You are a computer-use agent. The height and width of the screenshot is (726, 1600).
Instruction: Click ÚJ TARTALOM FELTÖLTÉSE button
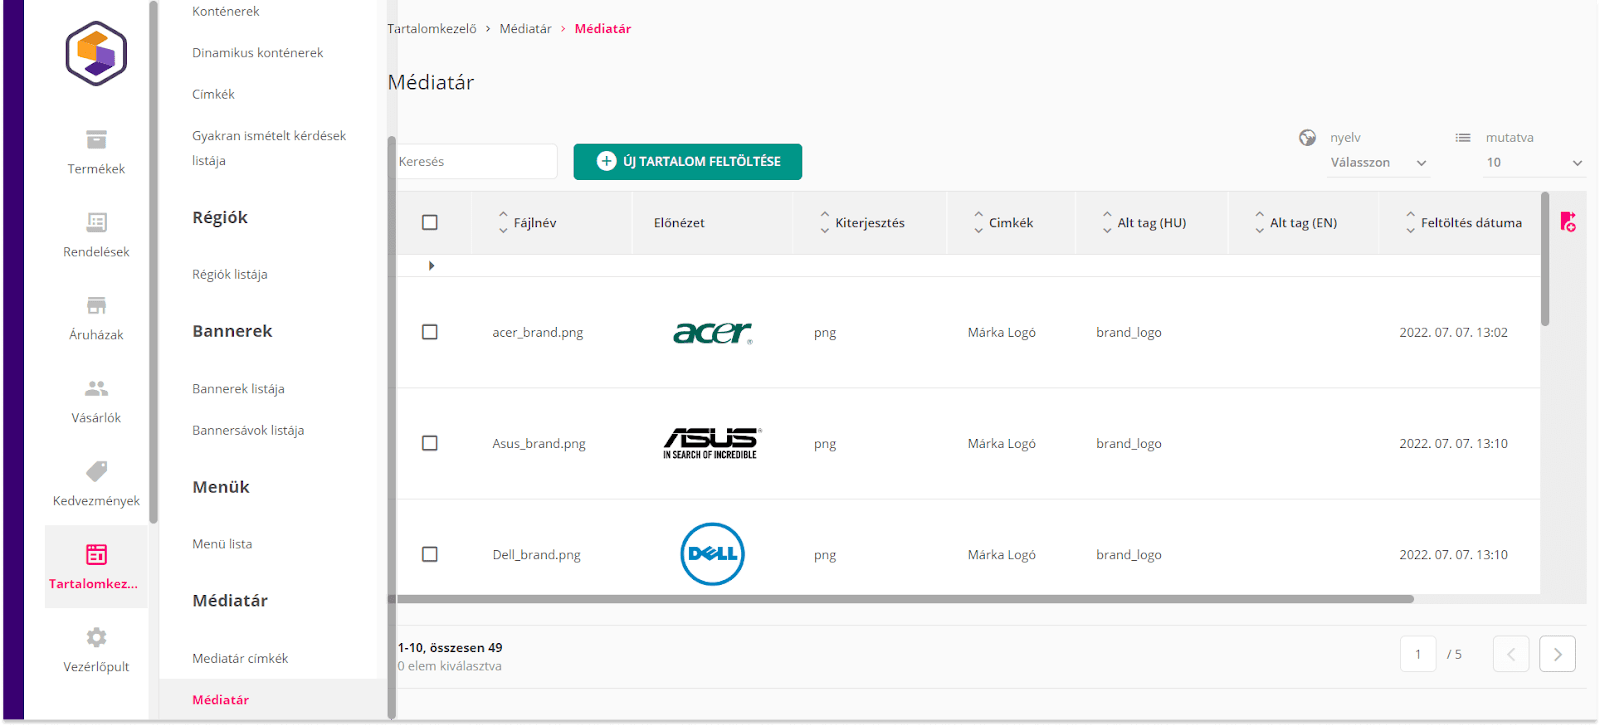(x=688, y=161)
